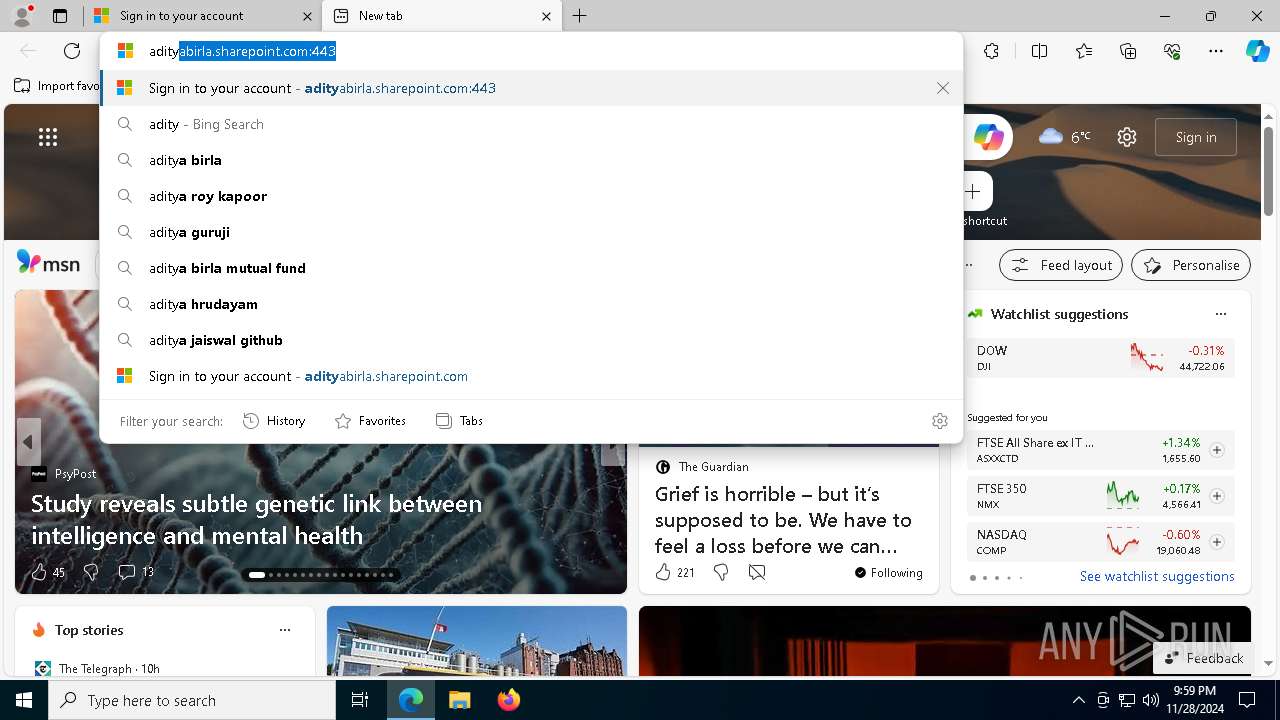This screenshot has height=720, width=1280.
Task: Dislike the Guardian grief article
Action: (720, 572)
